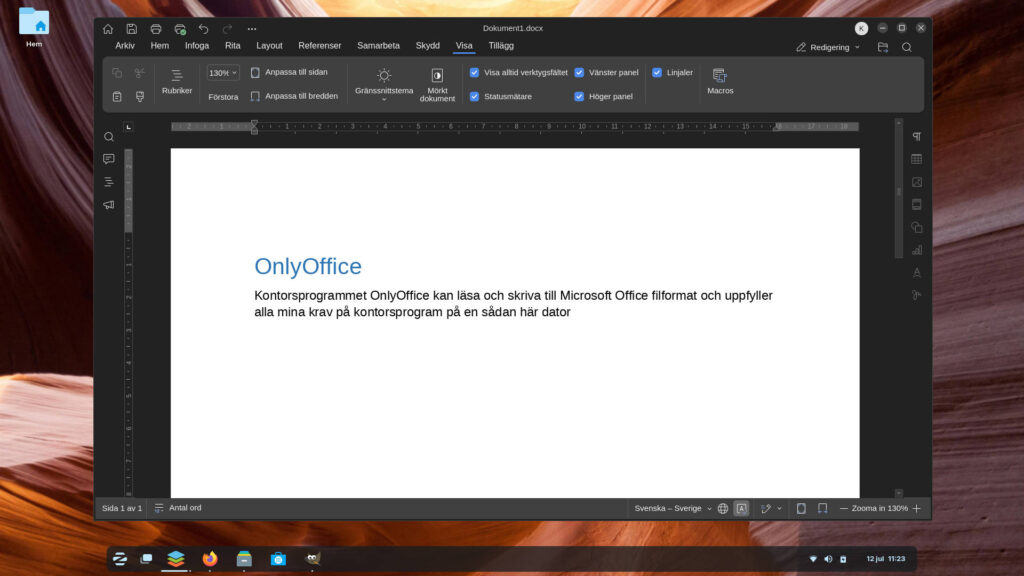This screenshot has width=1024, height=576.
Task: Toggle Mörkt dokument dark mode
Action: 437,76
